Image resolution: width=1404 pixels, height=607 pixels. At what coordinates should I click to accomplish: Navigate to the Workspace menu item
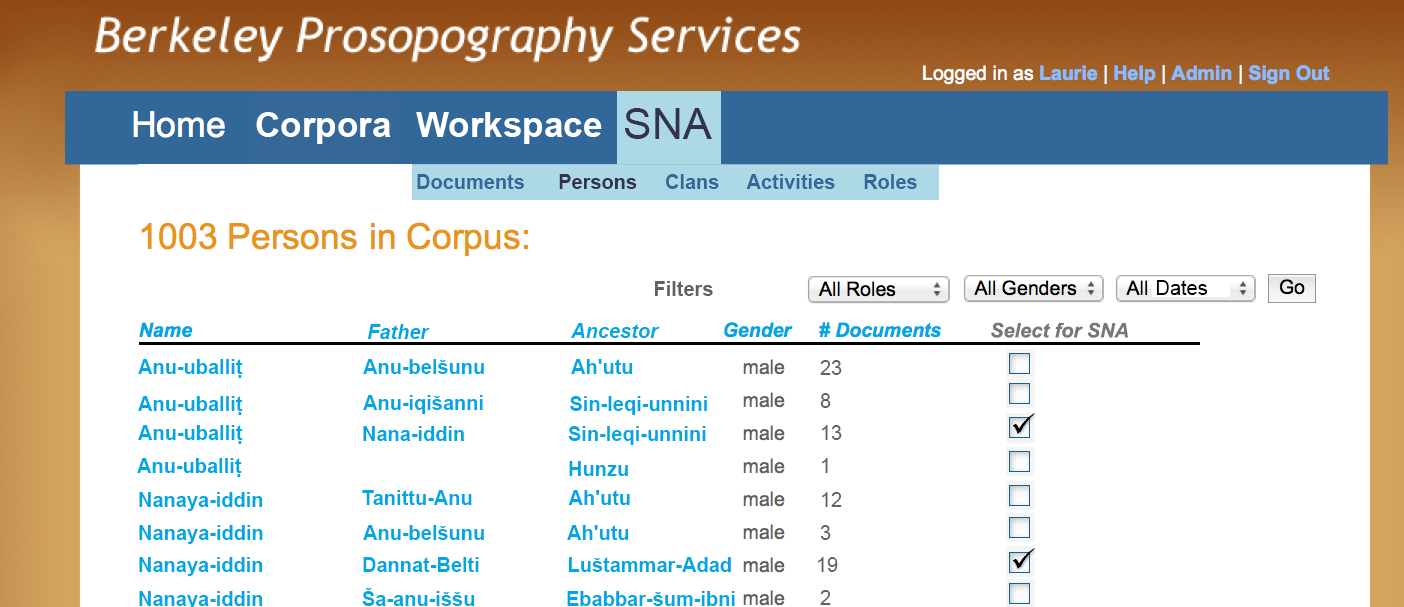[x=509, y=125]
